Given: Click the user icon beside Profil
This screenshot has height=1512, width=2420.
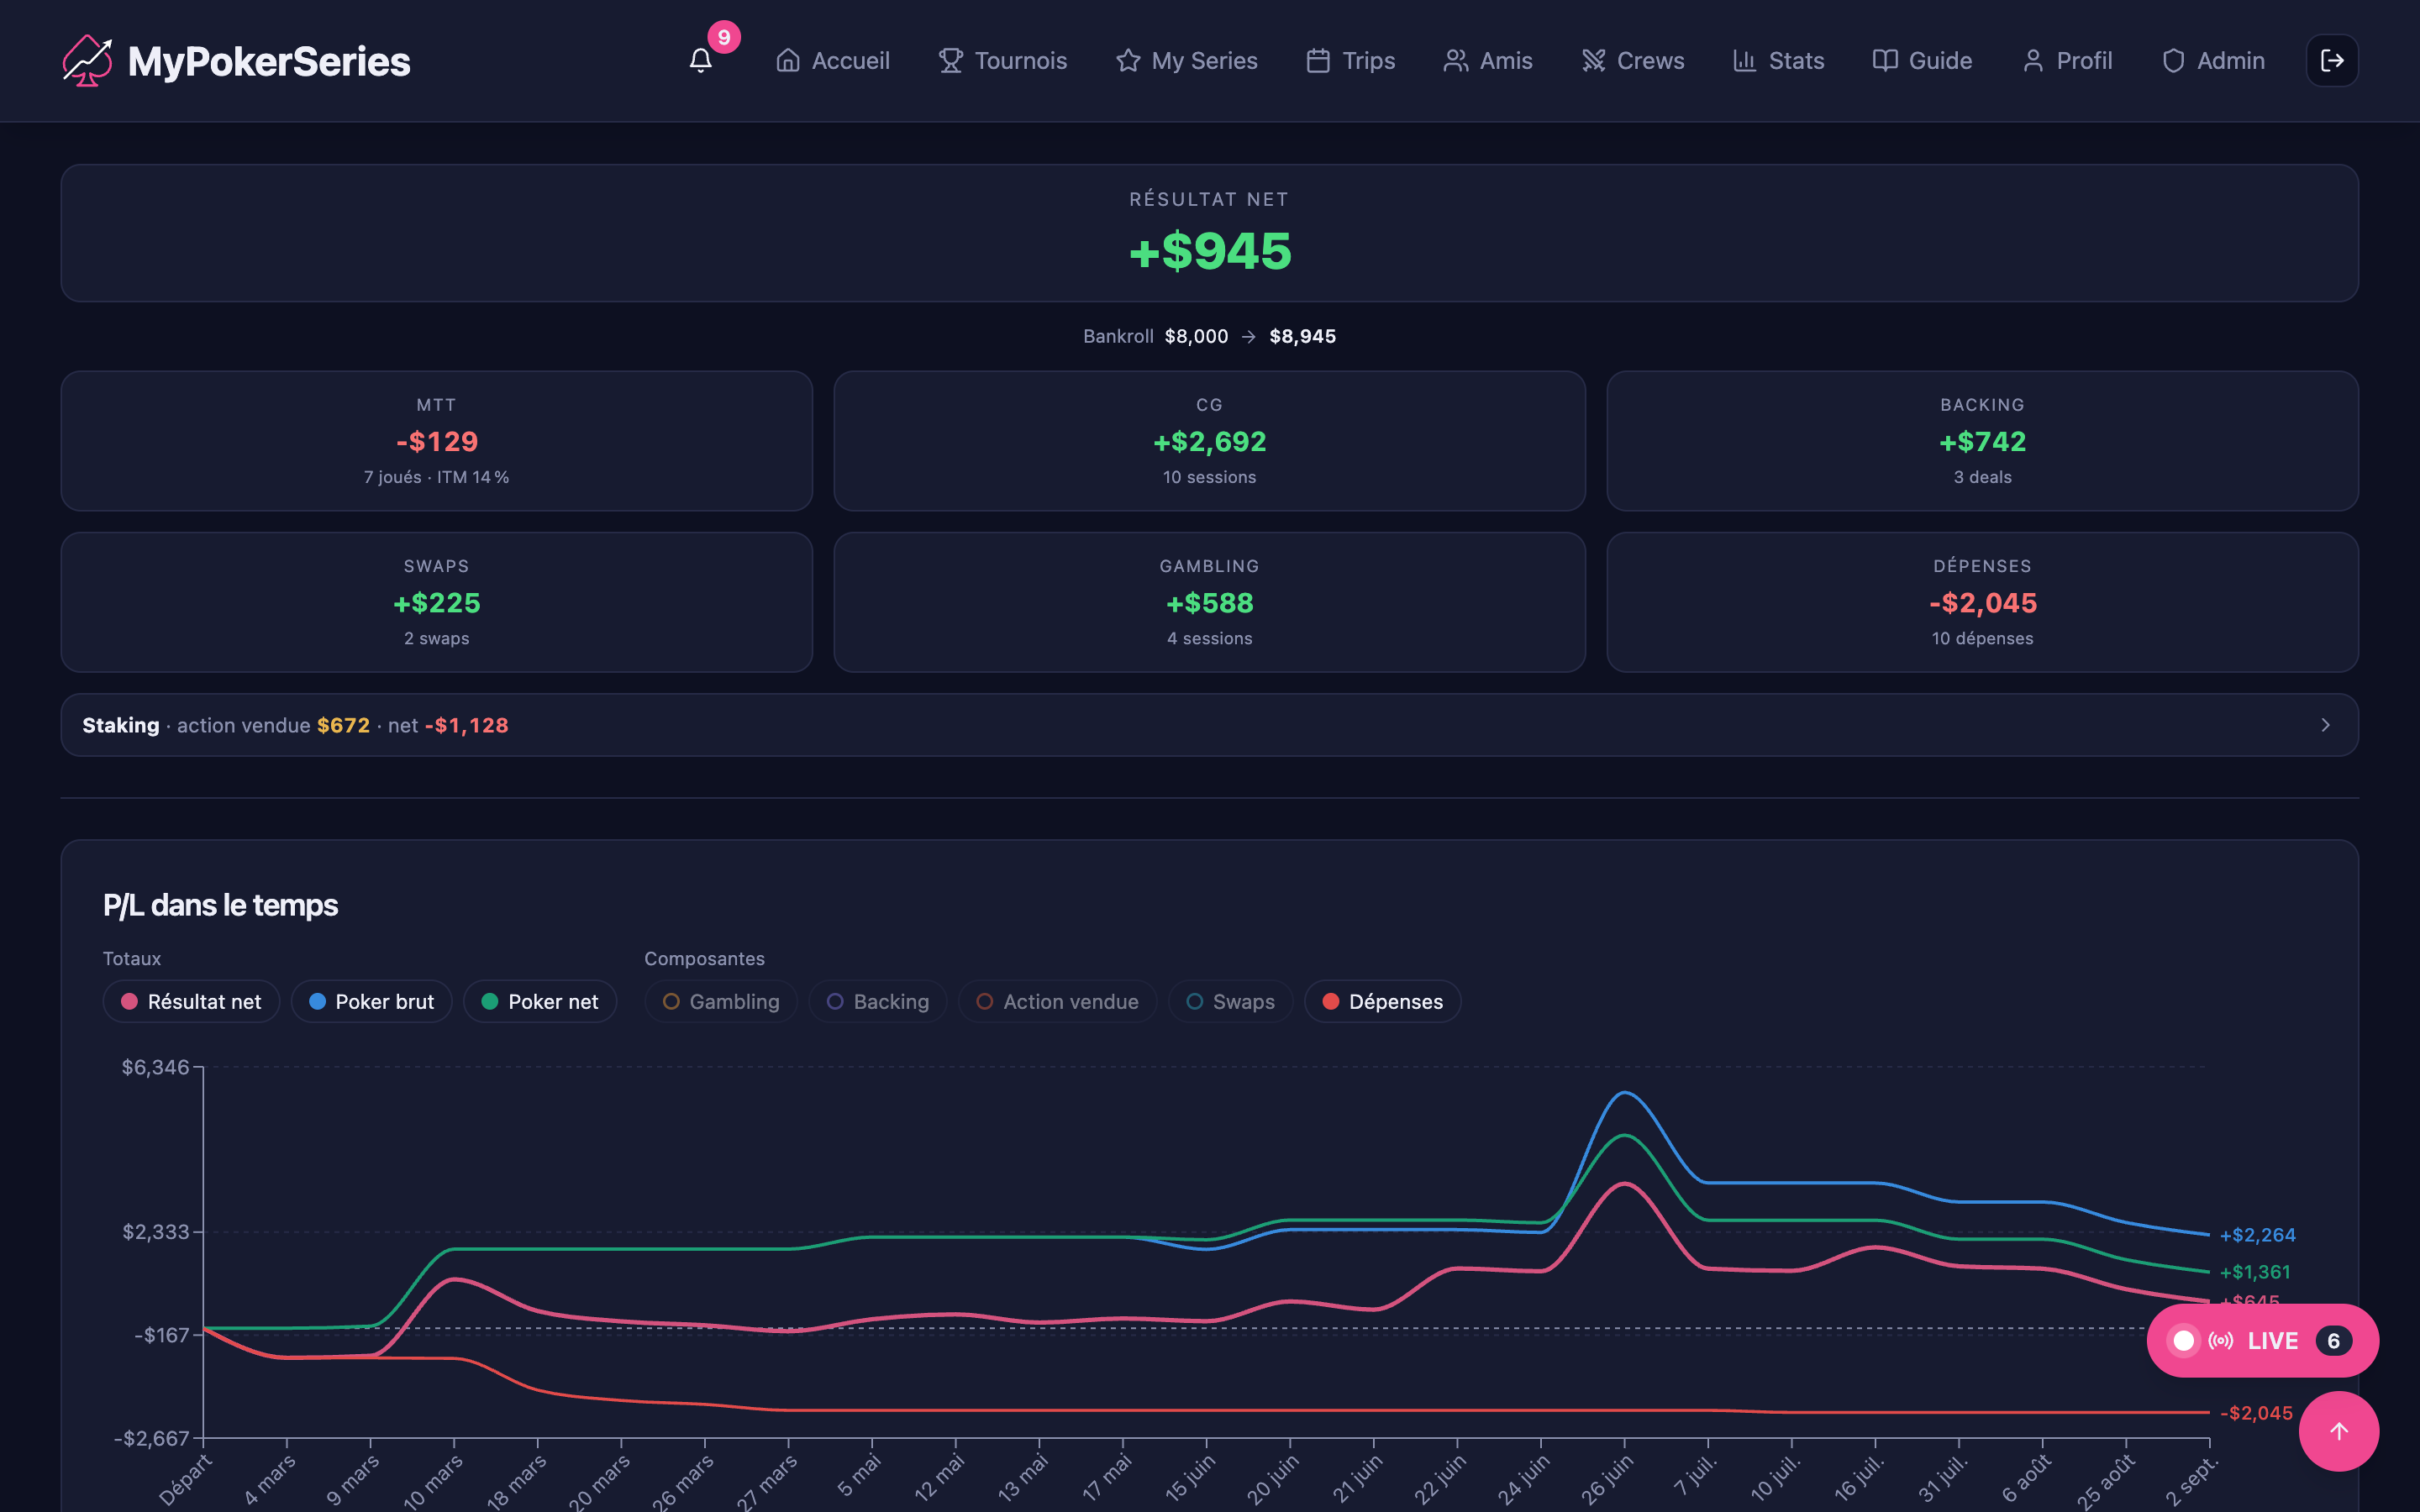Looking at the screenshot, I should [x=2032, y=61].
